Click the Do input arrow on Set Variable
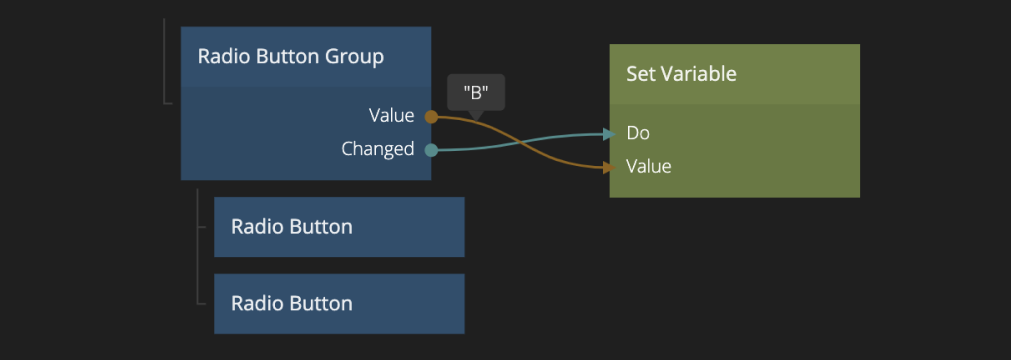Image resolution: width=1011 pixels, height=360 pixels. 609,134
